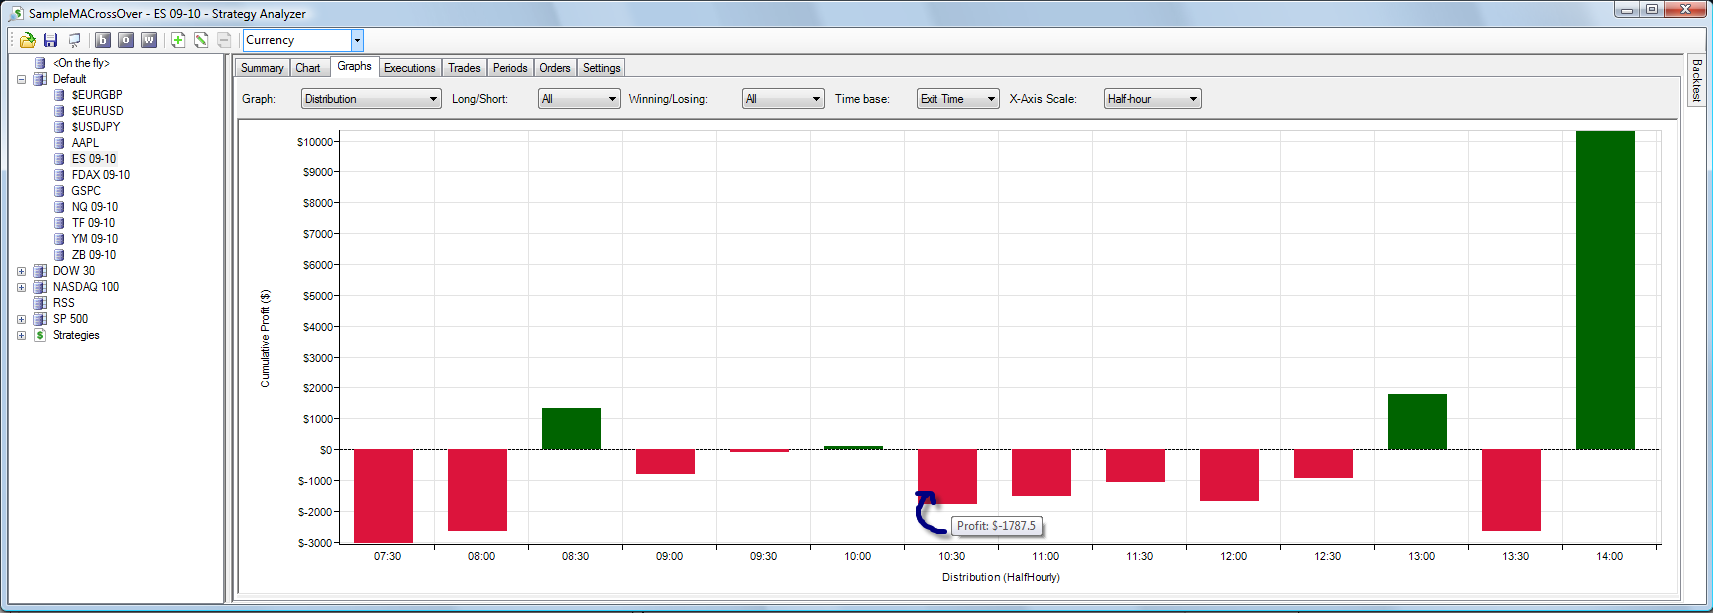Screen dimensions: 1713x613
Task: Switch to the Chart tab
Action: (308, 68)
